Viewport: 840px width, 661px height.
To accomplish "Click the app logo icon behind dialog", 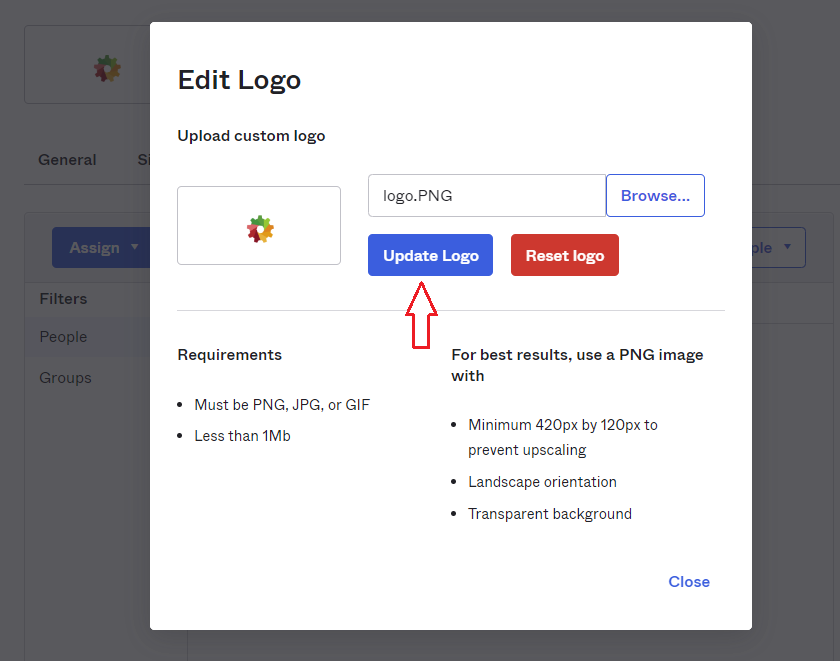I will 107,68.
